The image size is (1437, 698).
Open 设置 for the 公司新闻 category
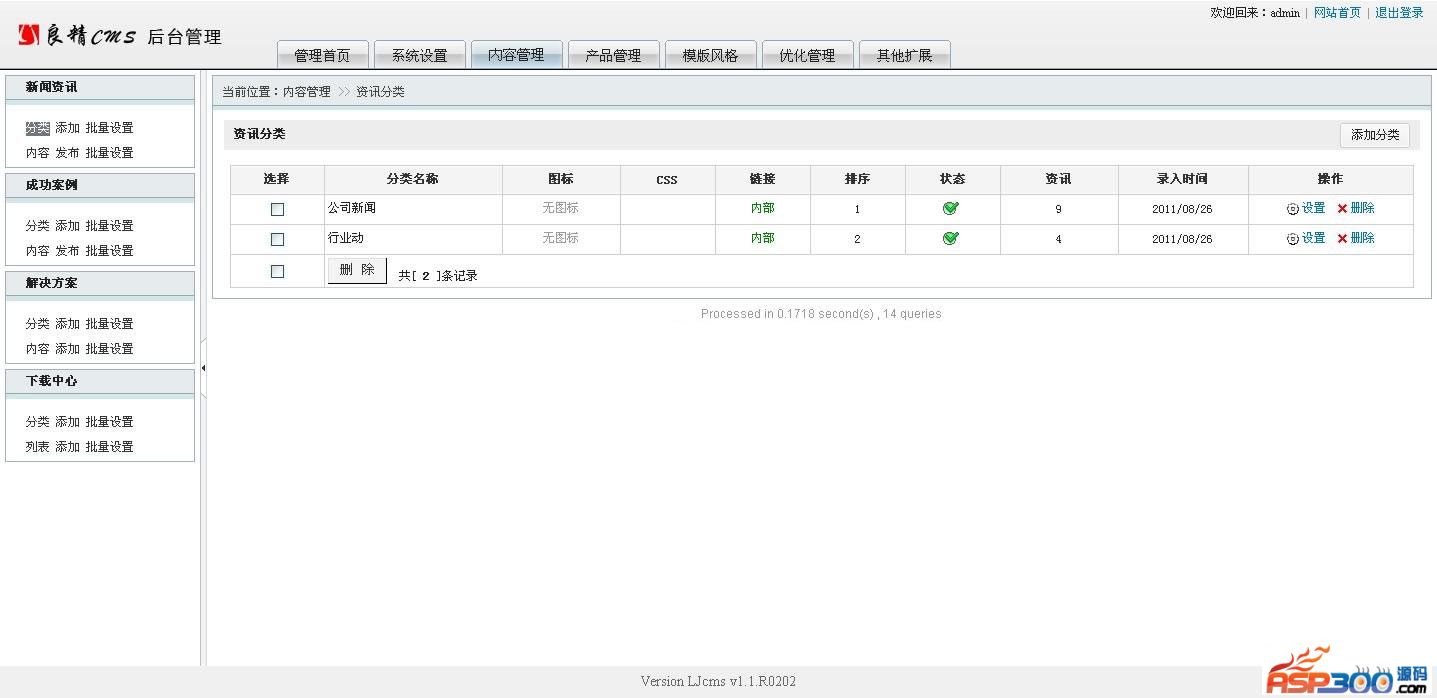(x=1313, y=208)
